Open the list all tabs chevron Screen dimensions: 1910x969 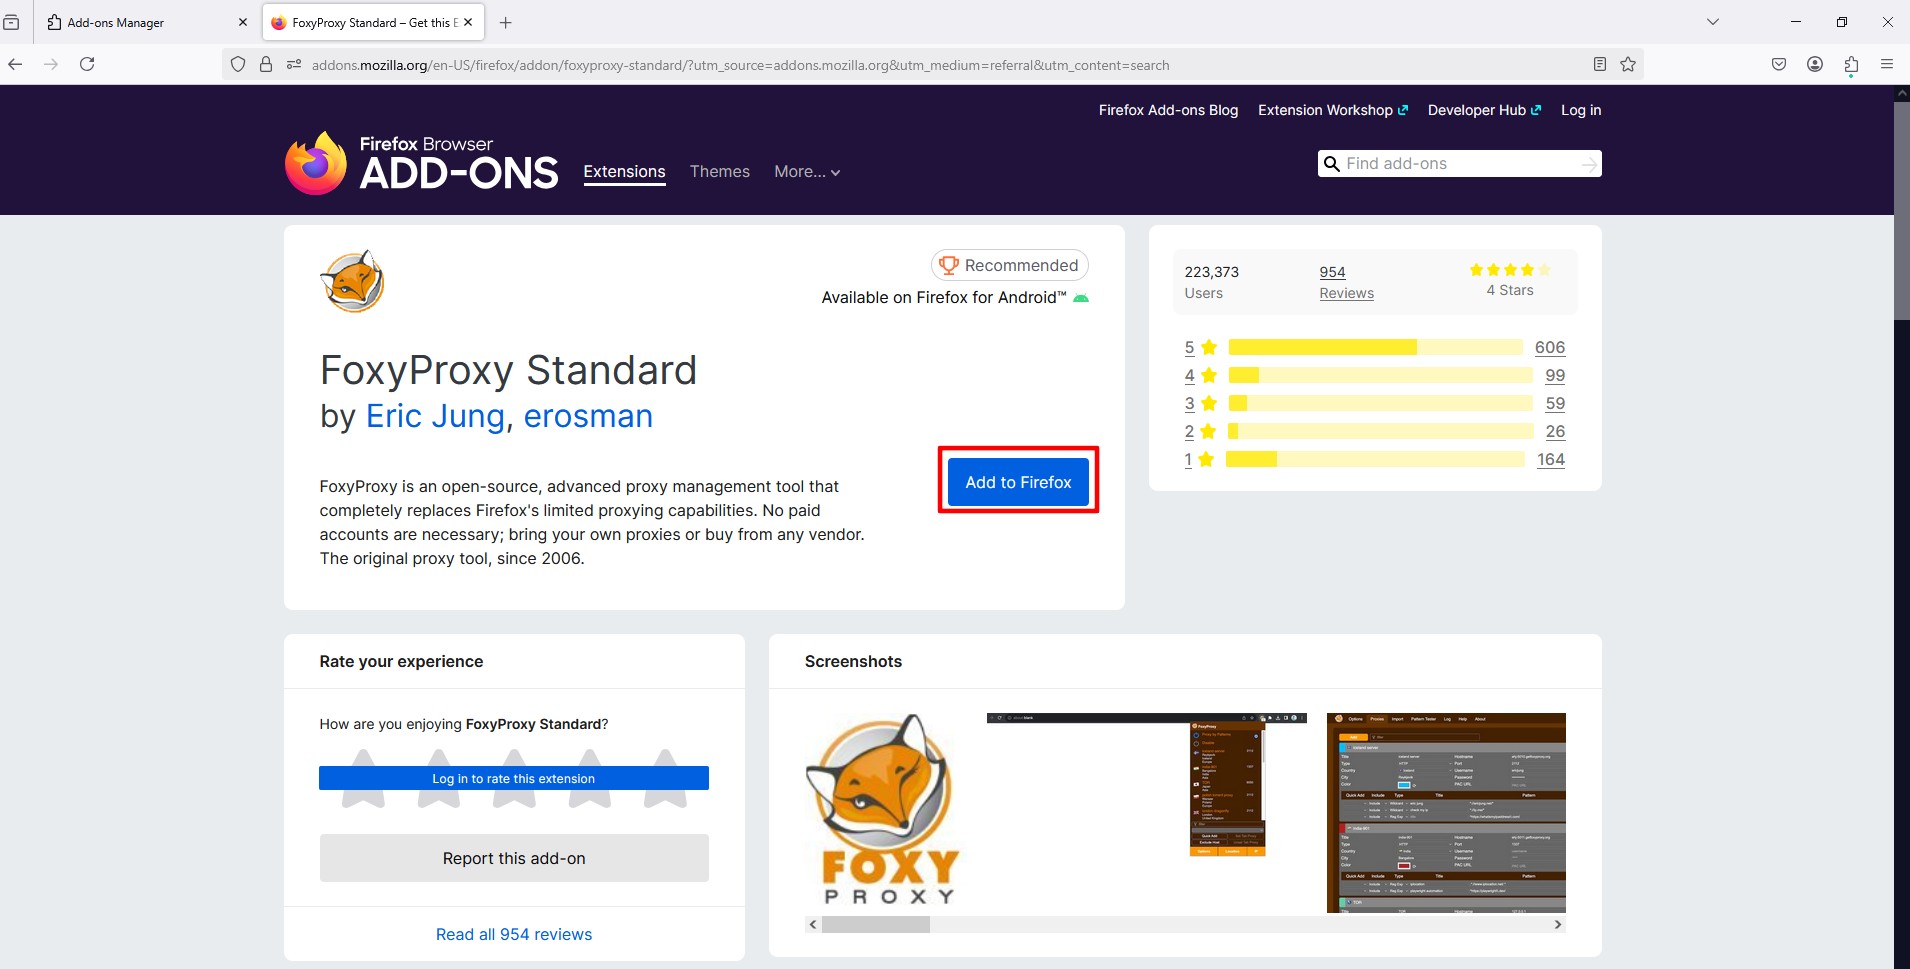[1713, 22]
